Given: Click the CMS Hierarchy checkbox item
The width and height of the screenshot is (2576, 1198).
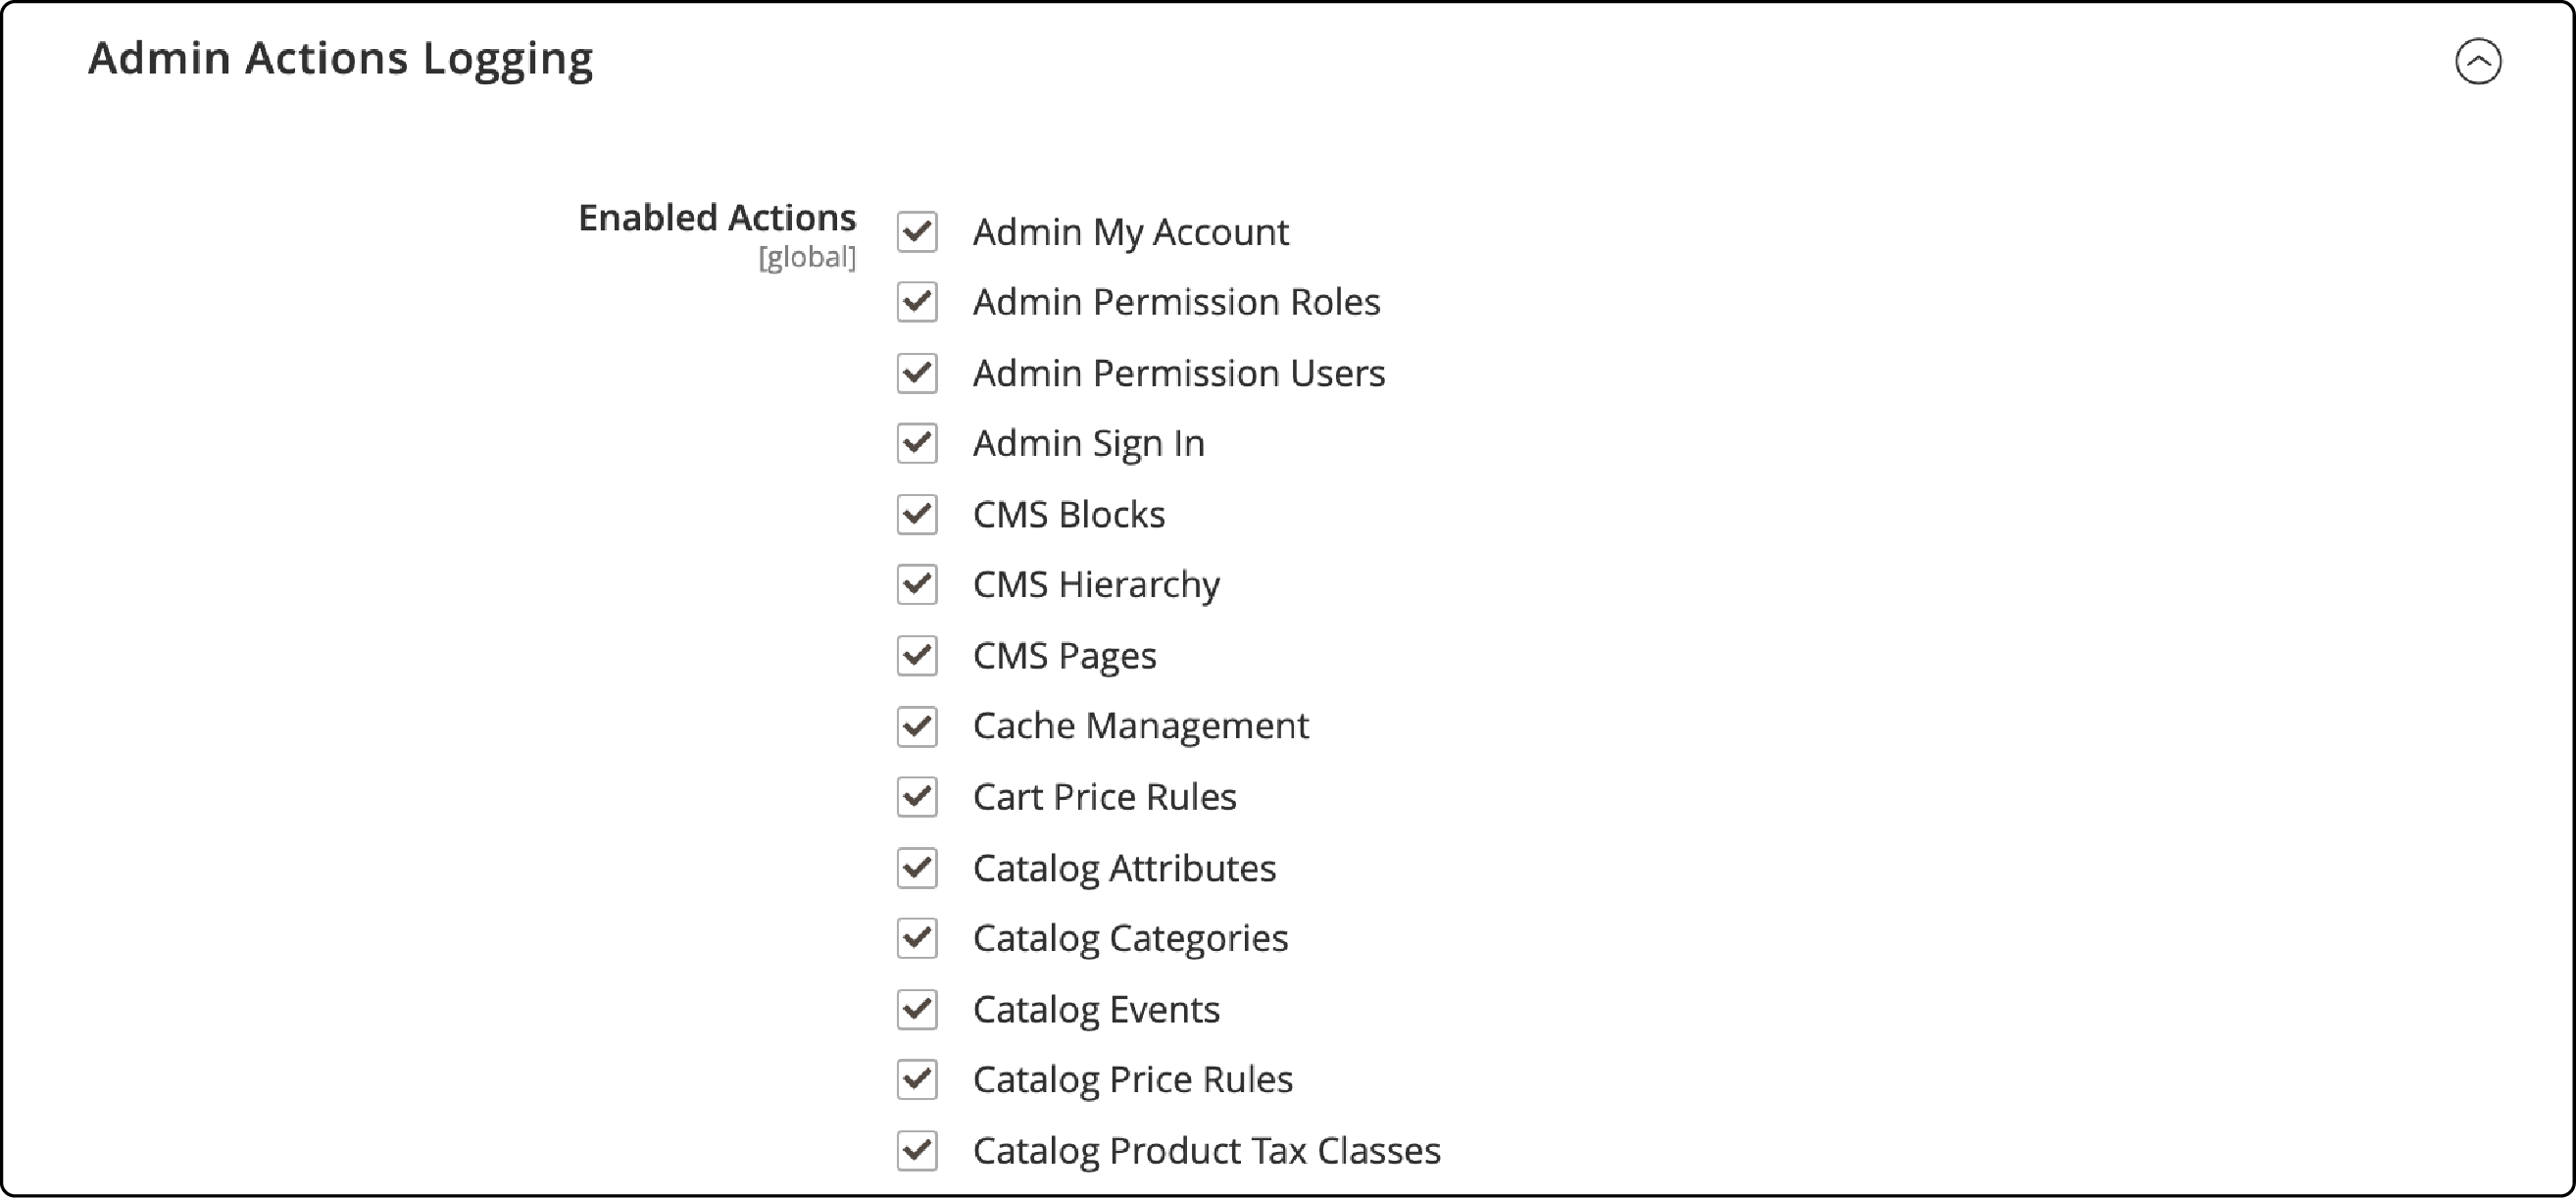Looking at the screenshot, I should coord(916,583).
